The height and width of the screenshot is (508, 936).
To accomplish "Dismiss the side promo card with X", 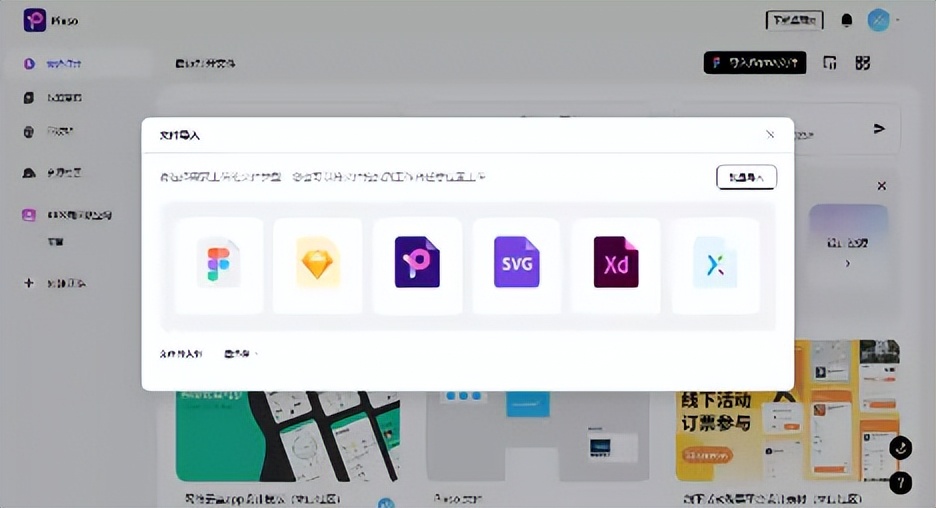I will point(882,186).
